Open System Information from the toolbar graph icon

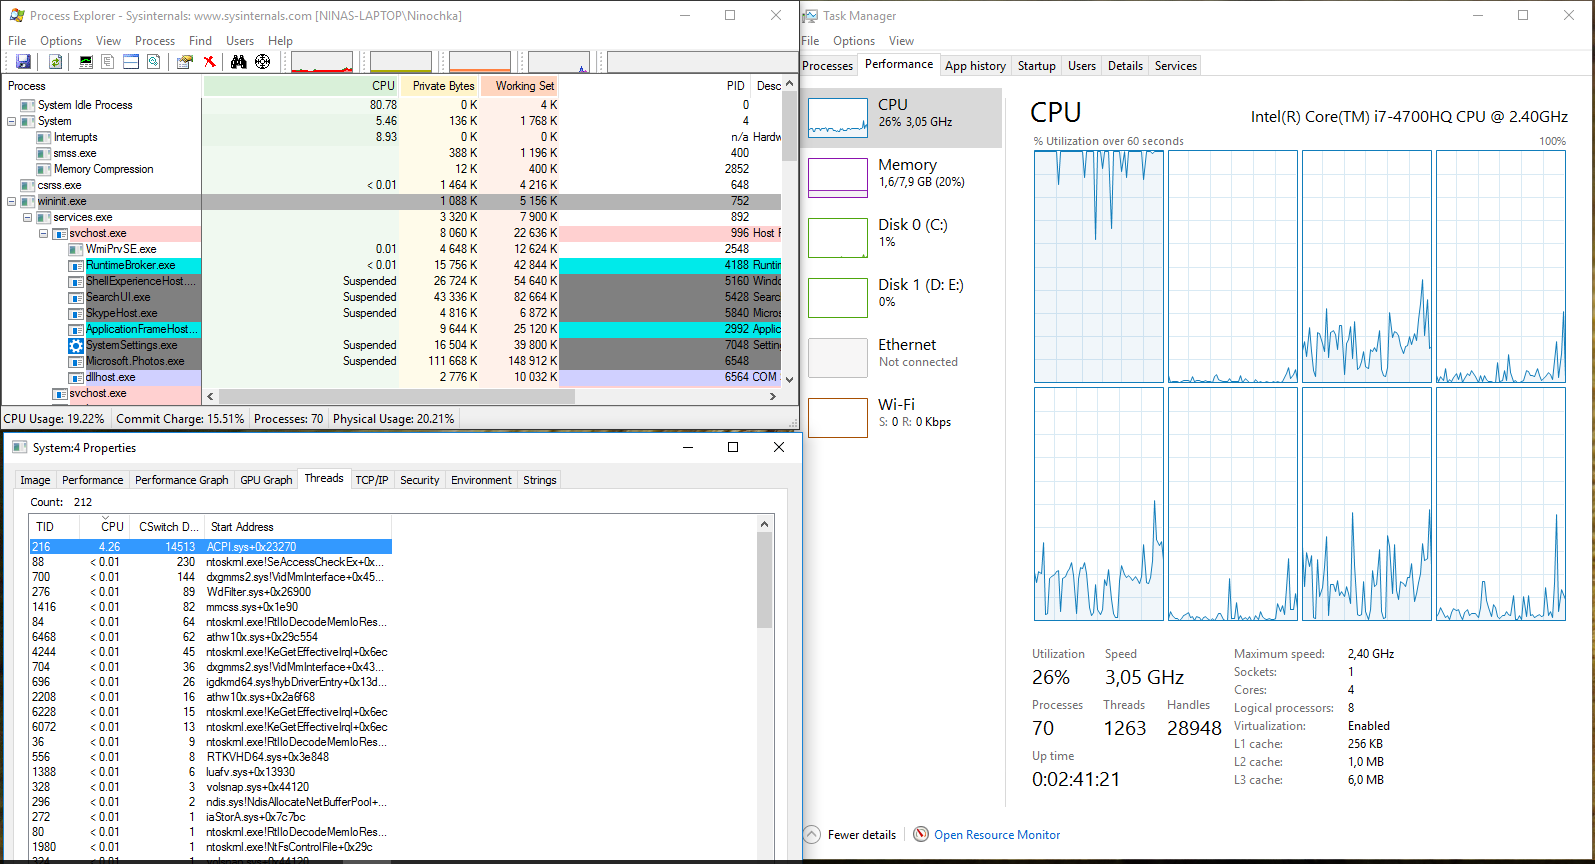(x=86, y=62)
